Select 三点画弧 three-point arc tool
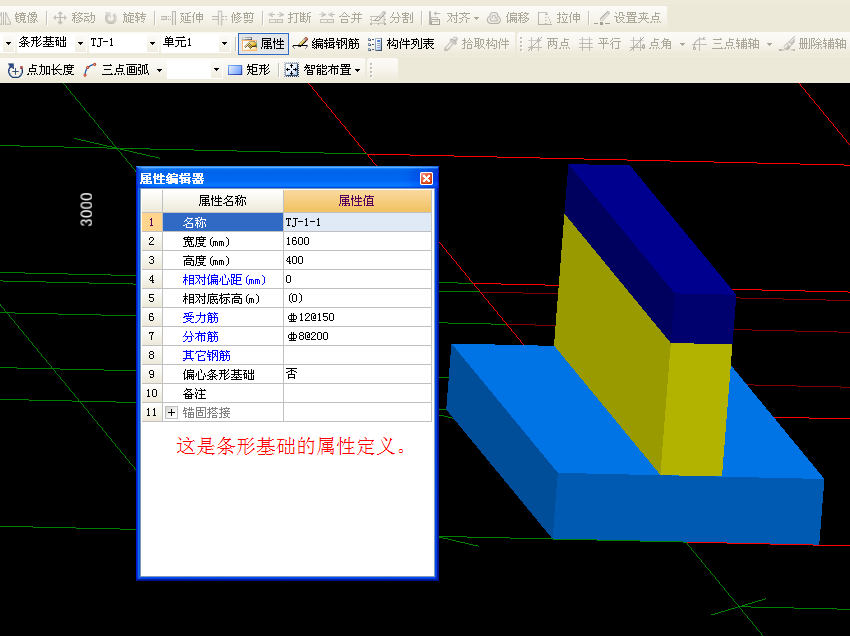This screenshot has height=636, width=850. pos(117,70)
